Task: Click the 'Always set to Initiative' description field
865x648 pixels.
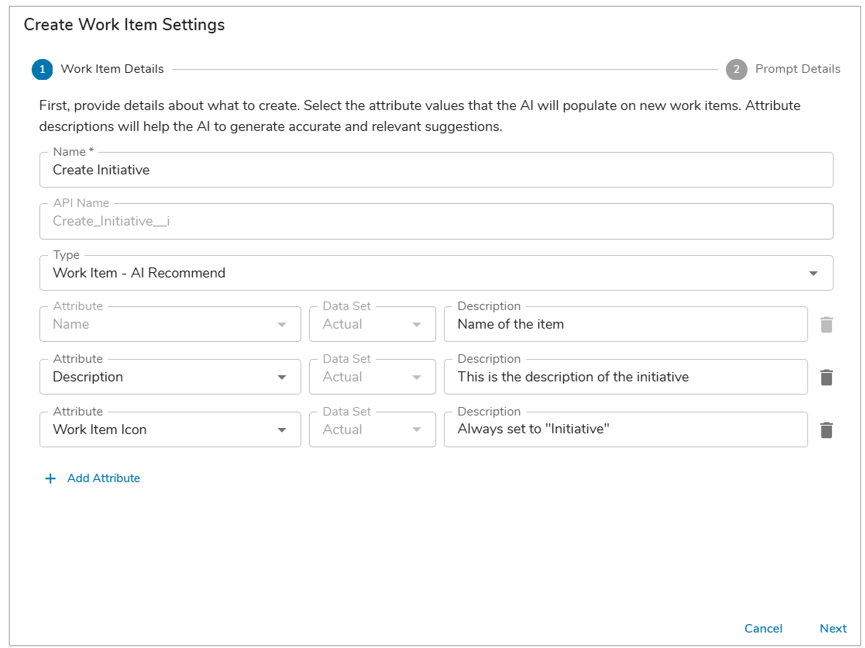Action: point(626,429)
